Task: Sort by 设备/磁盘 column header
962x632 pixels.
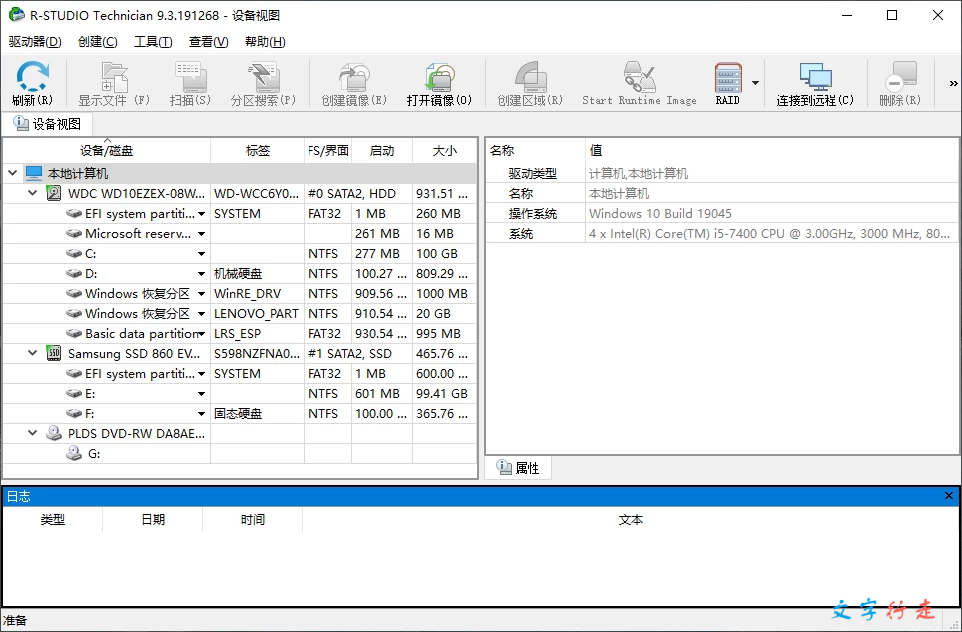Action: pos(107,151)
